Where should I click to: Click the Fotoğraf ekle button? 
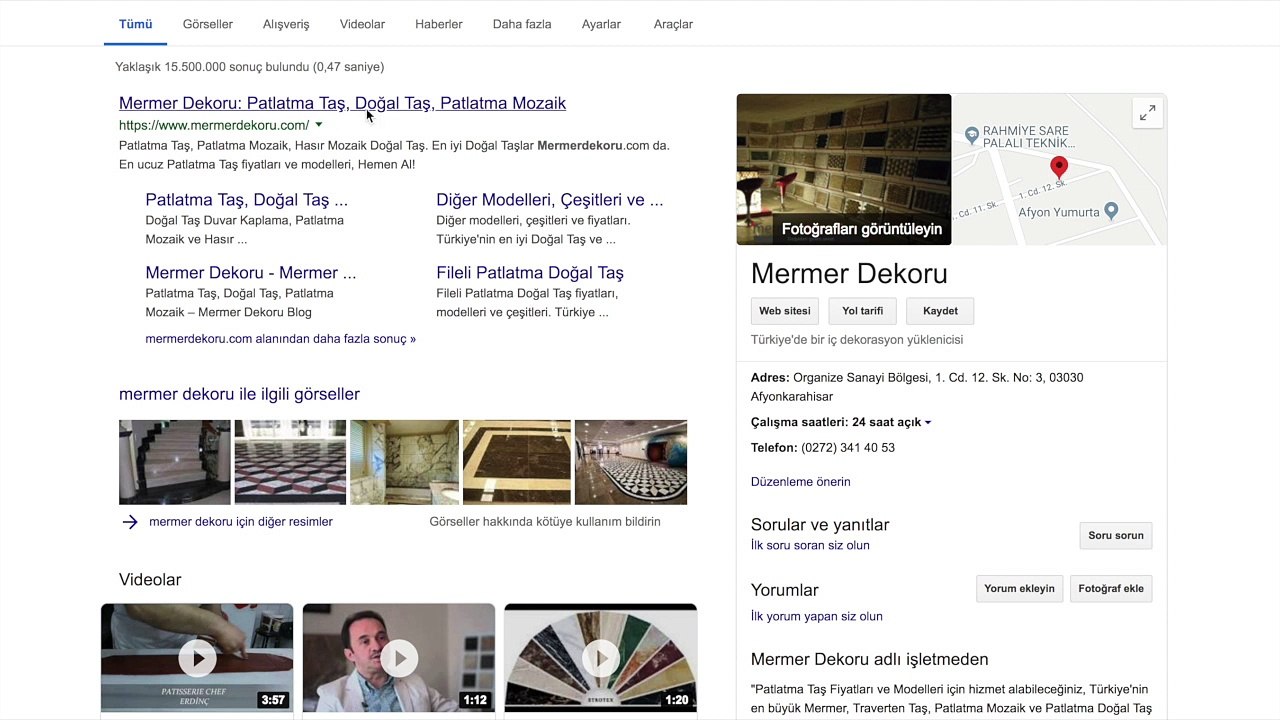[x=1111, y=589]
